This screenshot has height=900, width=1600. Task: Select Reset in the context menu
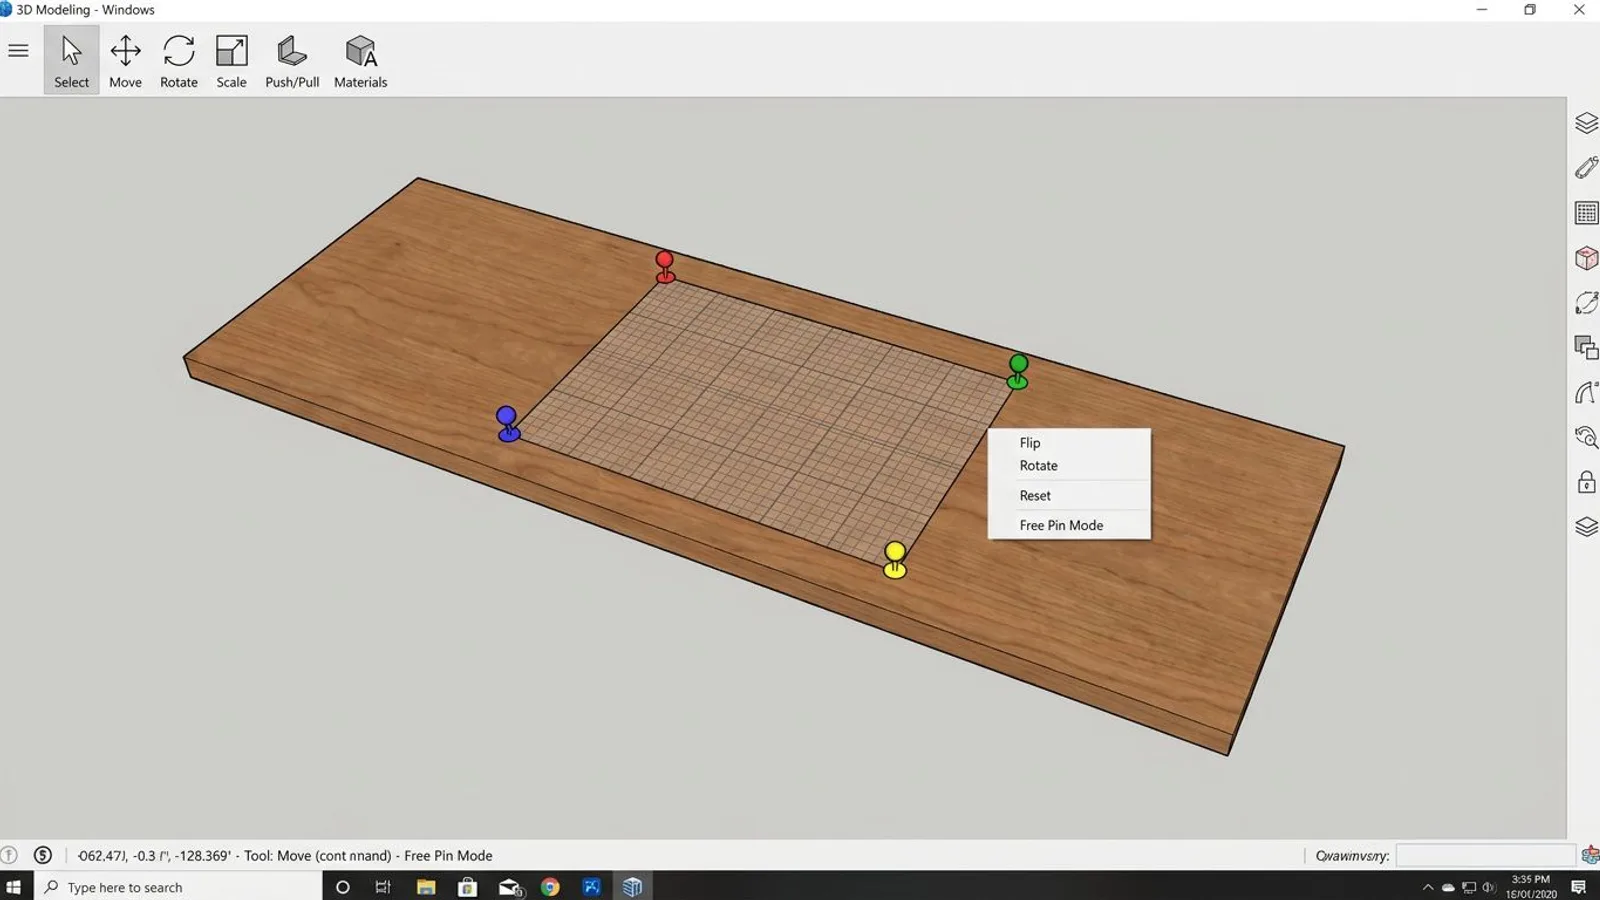(1035, 495)
